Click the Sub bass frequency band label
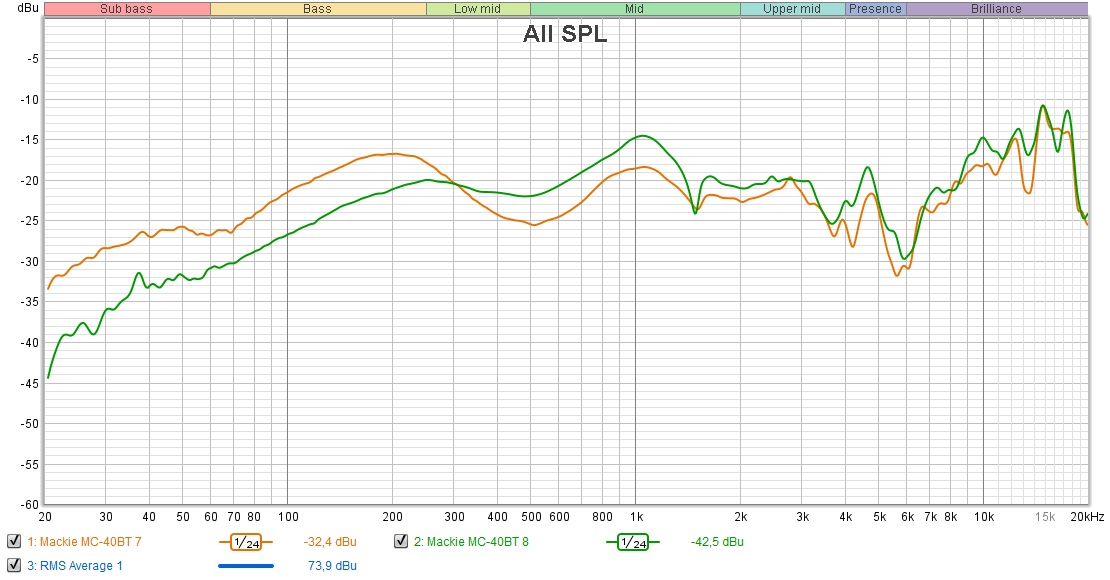Viewport: 1110px width, 580px height. click(x=127, y=8)
